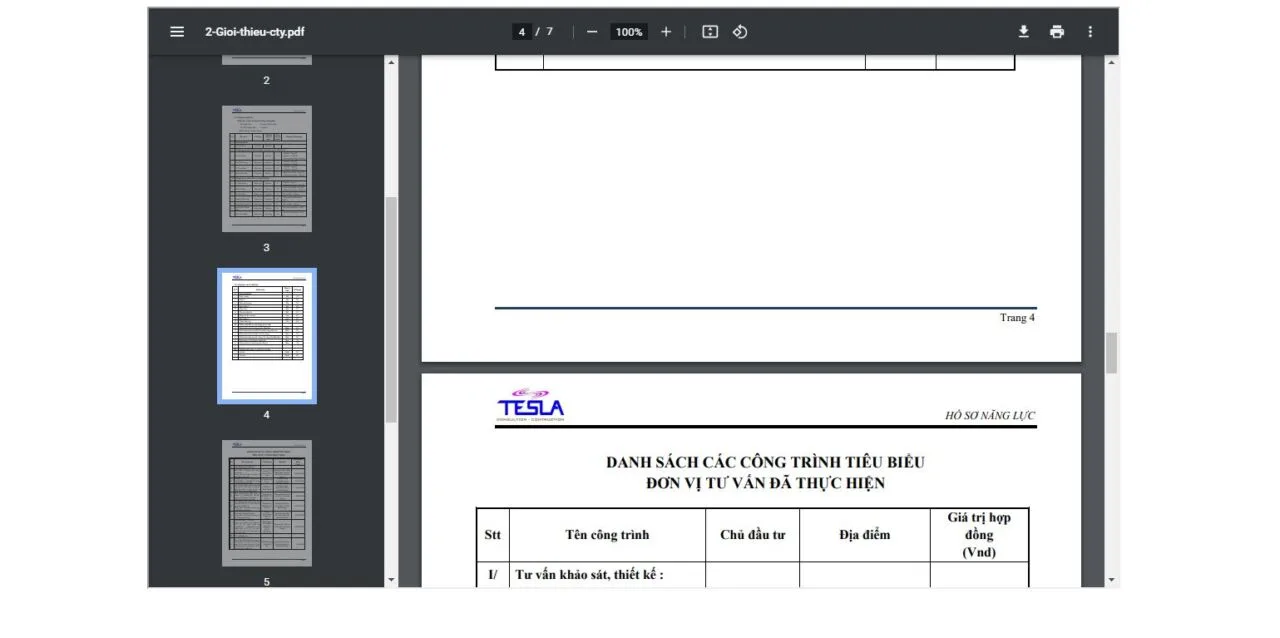Image resolution: width=1280 pixels, height=638 pixels.
Task: Click the 'HỒ SƠ NĂNG LỰC' header text
Action: pos(990,415)
